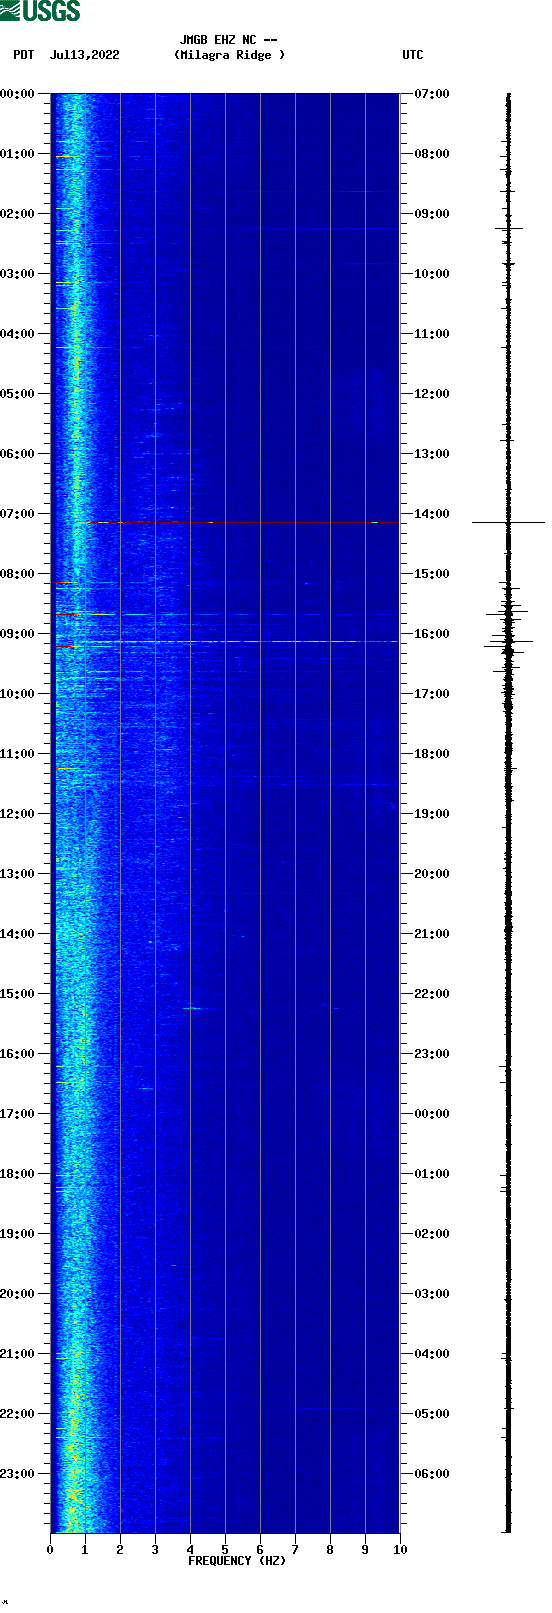Click station code JMGB EHZ NC --
The width and height of the screenshot is (552, 1613).
pos(228,41)
